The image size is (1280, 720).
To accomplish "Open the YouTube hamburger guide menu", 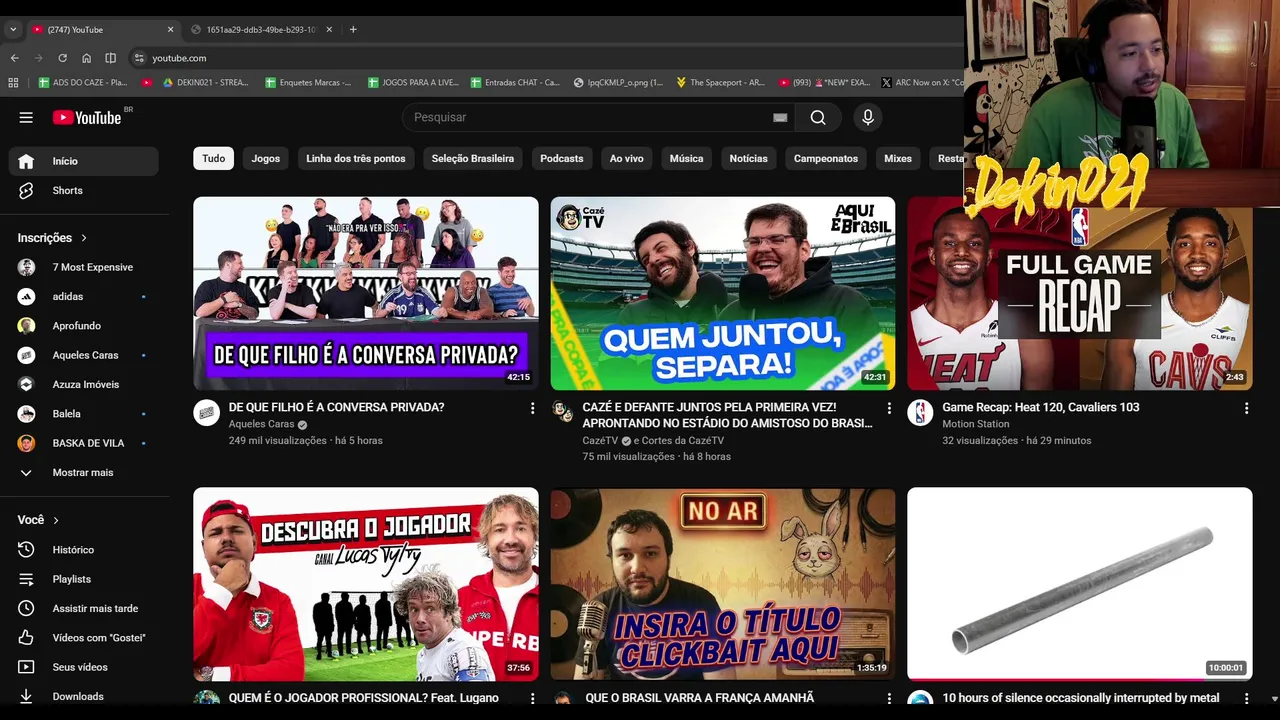I will 26,117.
